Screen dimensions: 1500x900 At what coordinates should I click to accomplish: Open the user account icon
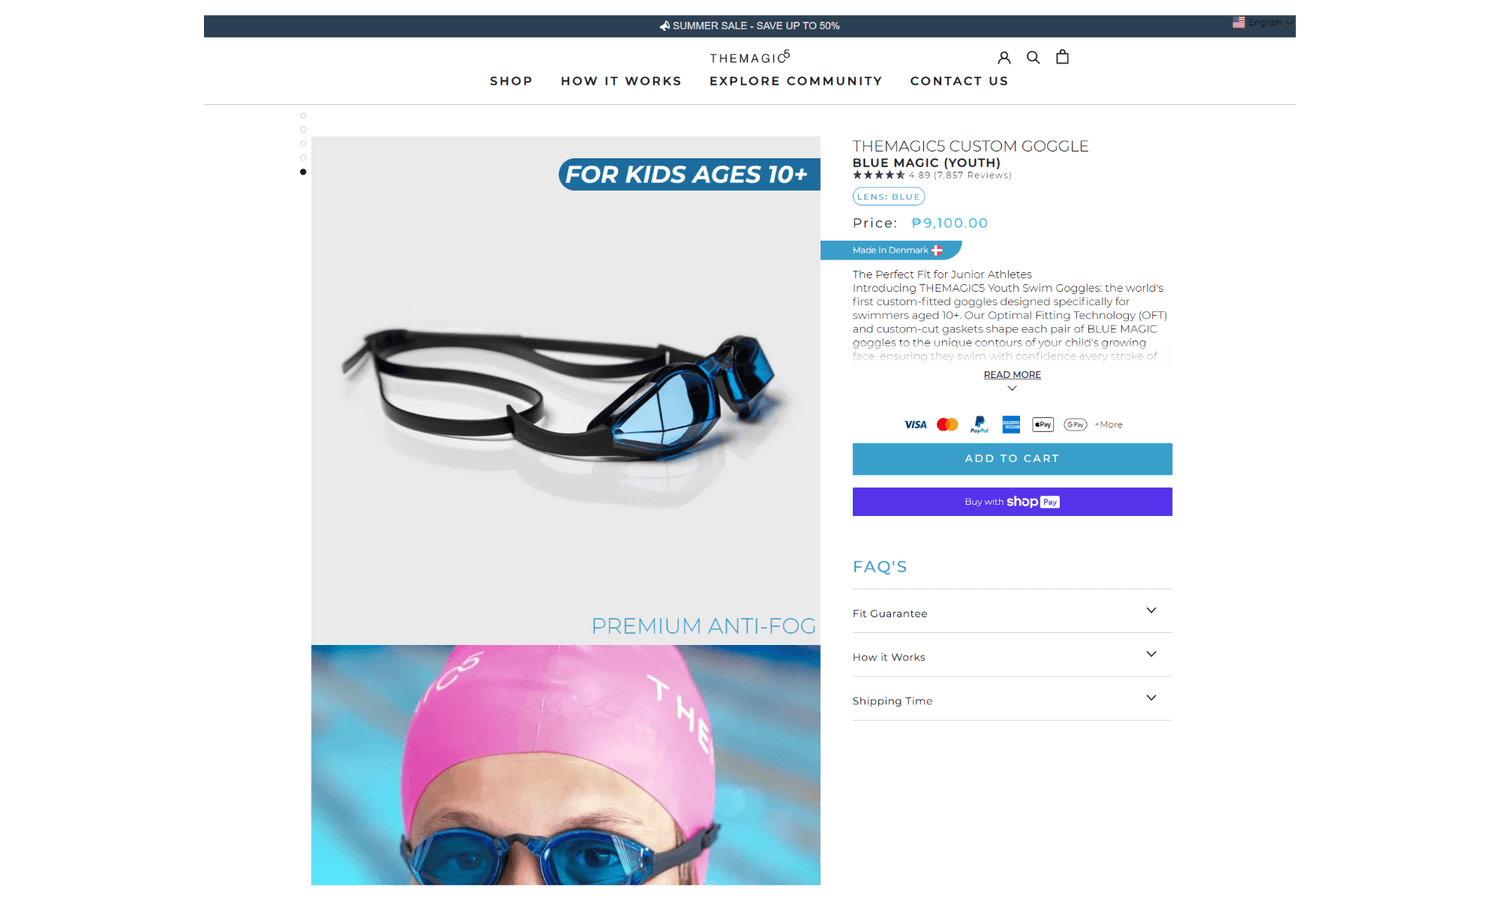click(x=1004, y=58)
